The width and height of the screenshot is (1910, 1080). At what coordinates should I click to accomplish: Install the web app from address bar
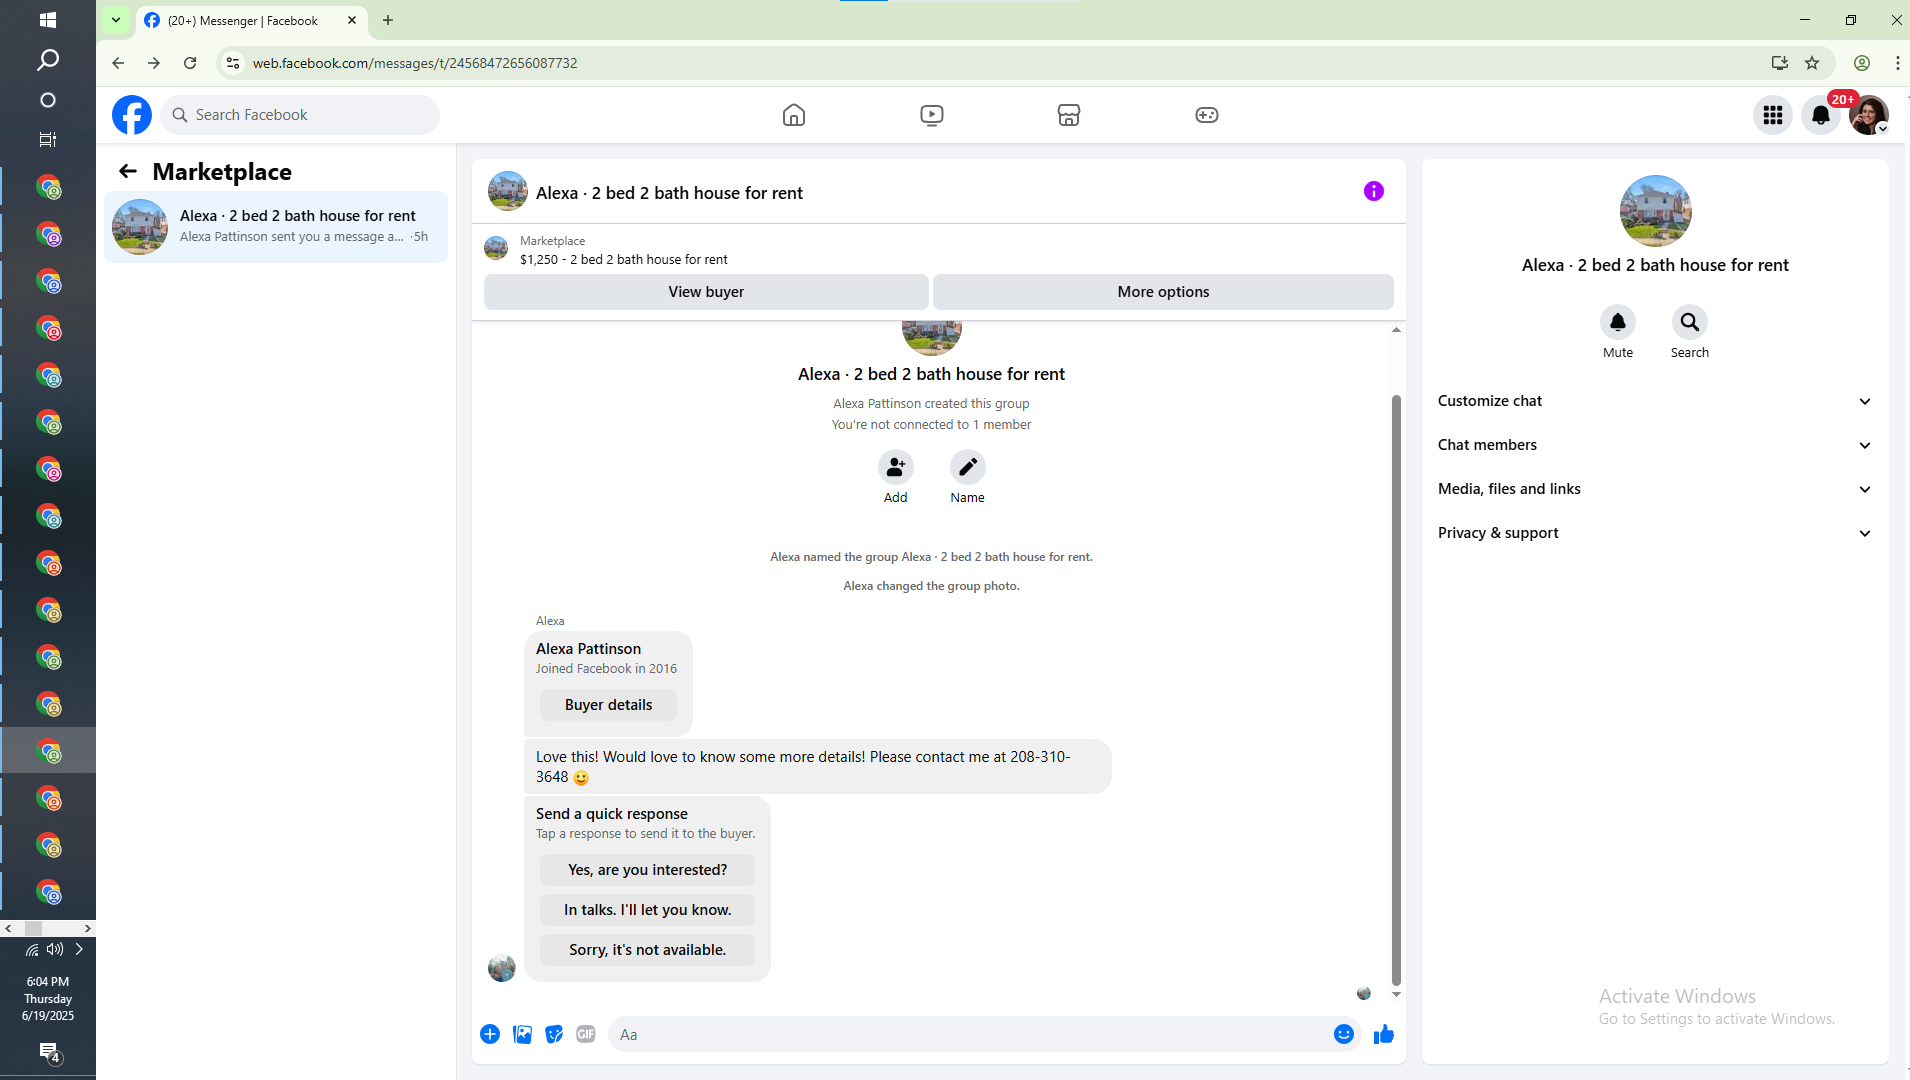tap(1779, 63)
